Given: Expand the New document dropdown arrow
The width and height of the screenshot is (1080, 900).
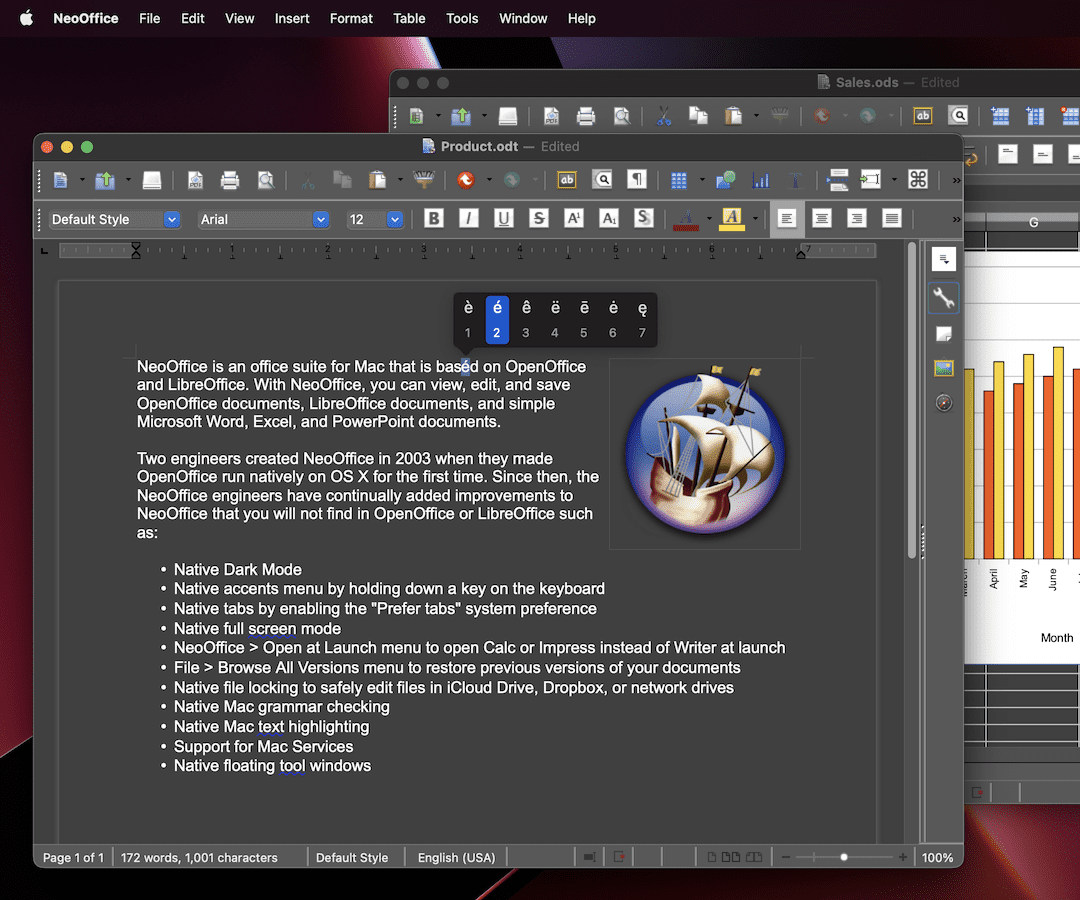Looking at the screenshot, I should (82, 180).
